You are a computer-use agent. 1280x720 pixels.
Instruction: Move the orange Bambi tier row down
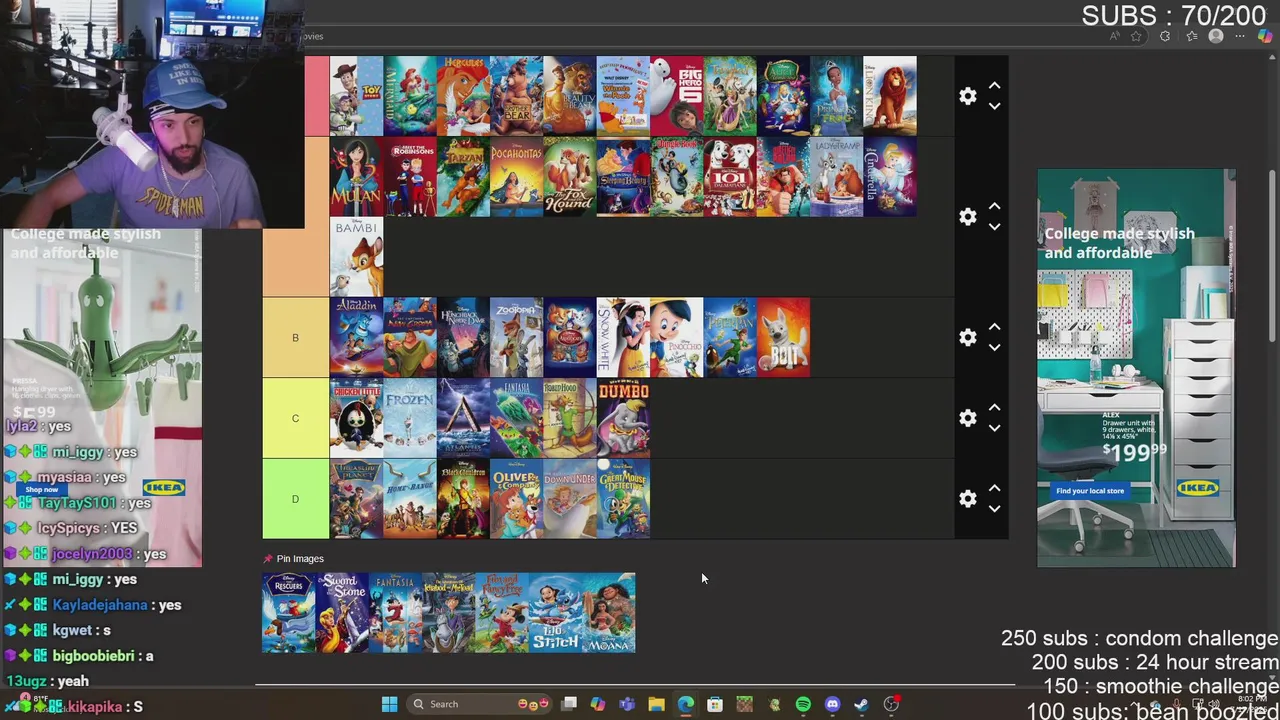tap(994, 227)
